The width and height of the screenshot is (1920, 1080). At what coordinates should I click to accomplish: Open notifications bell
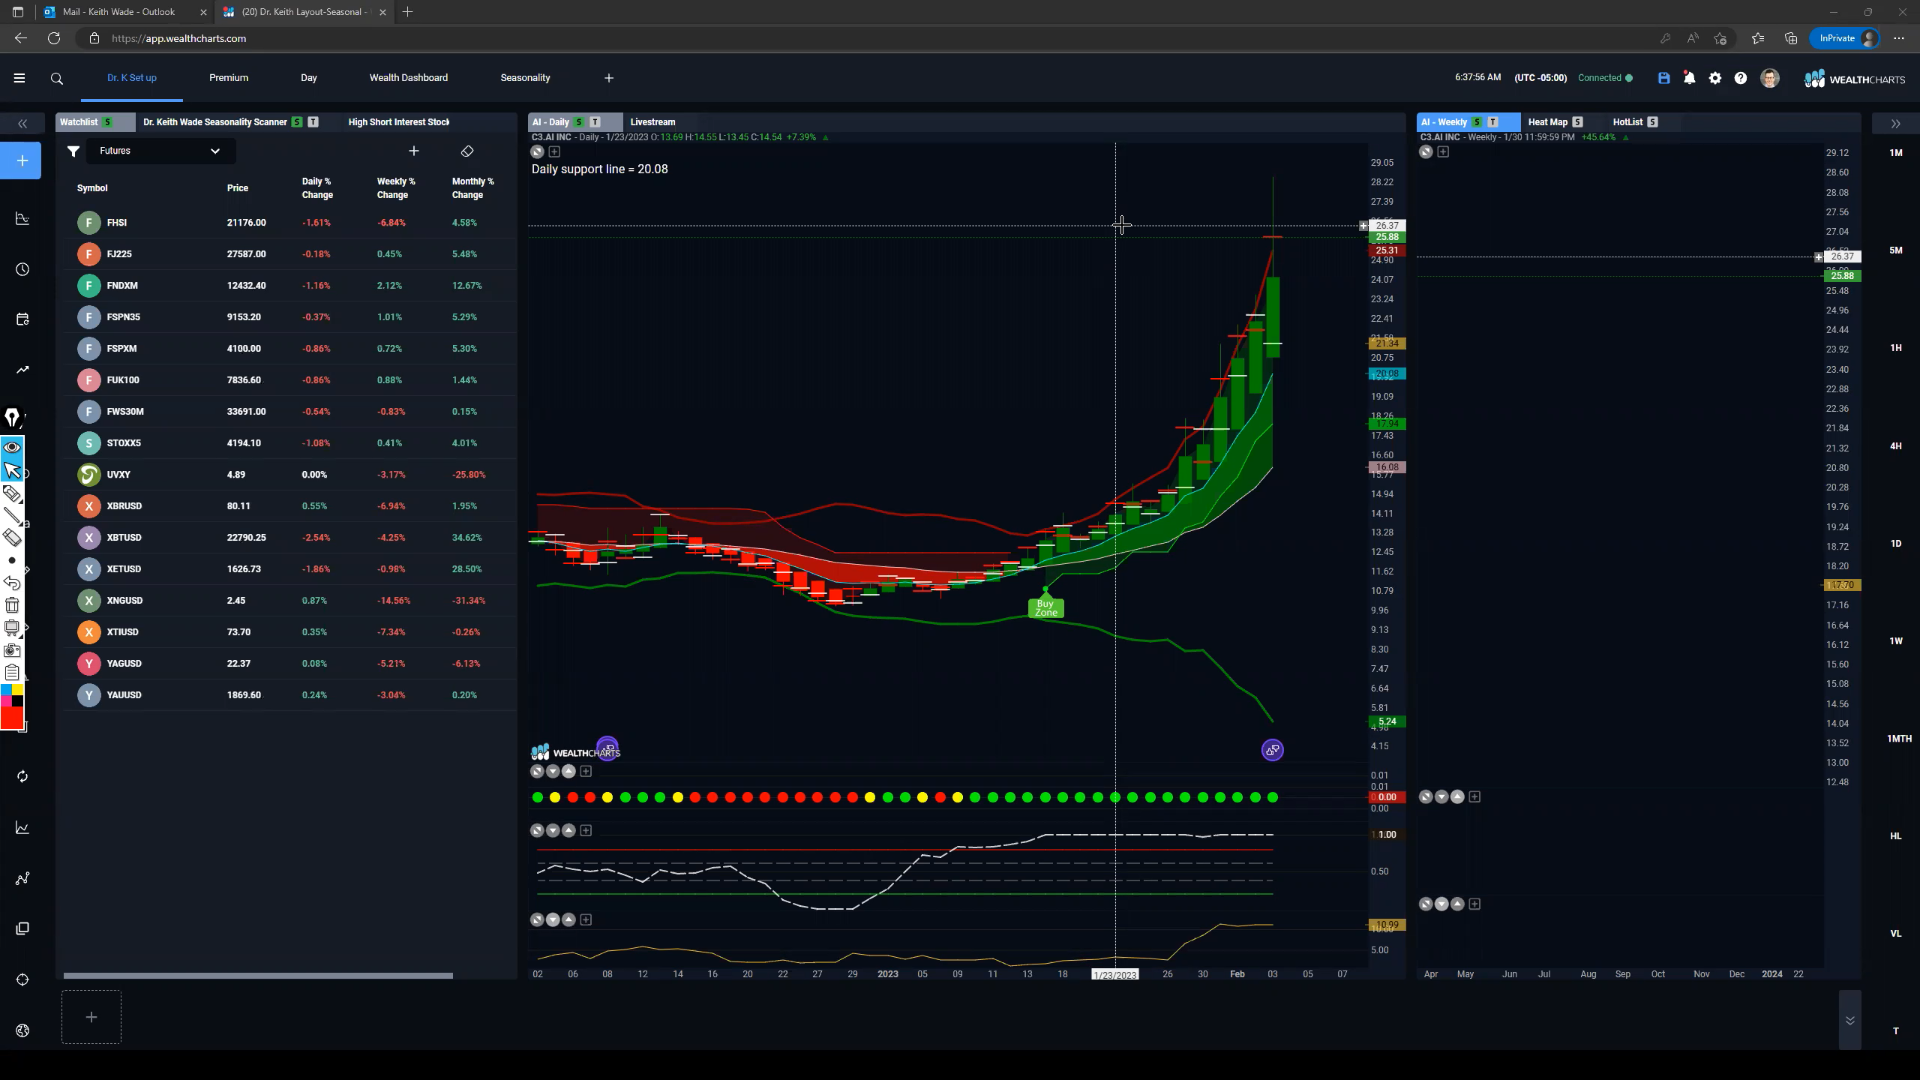pos(1689,78)
